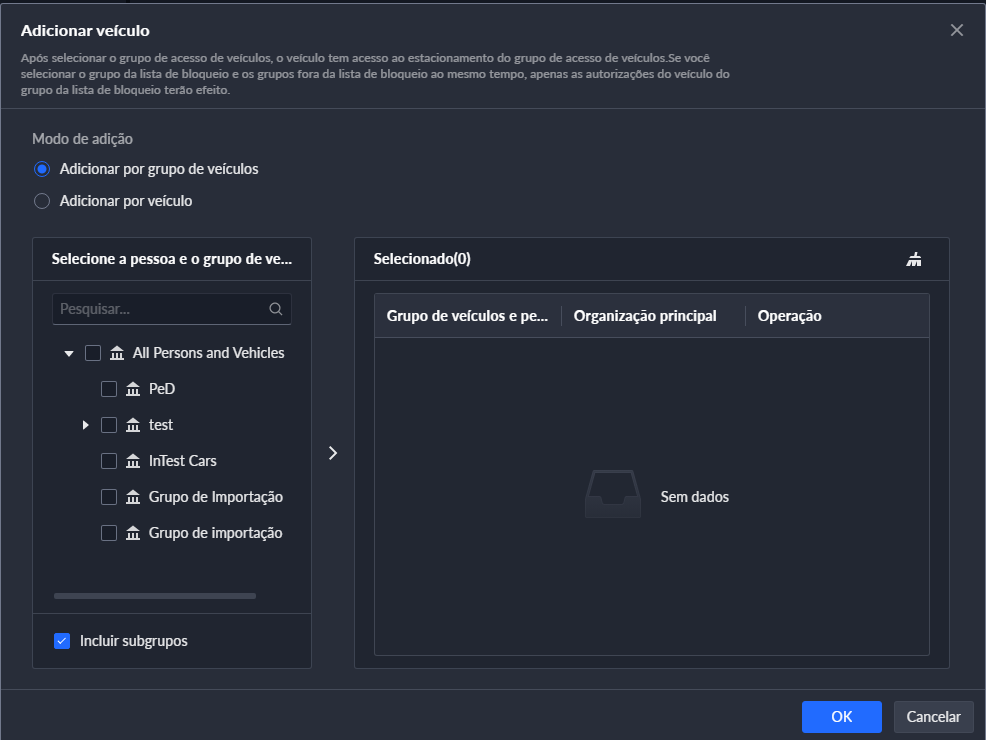Click the horizontal scrollbar in group tree
Viewport: 986px width, 740px height.
pos(155,596)
